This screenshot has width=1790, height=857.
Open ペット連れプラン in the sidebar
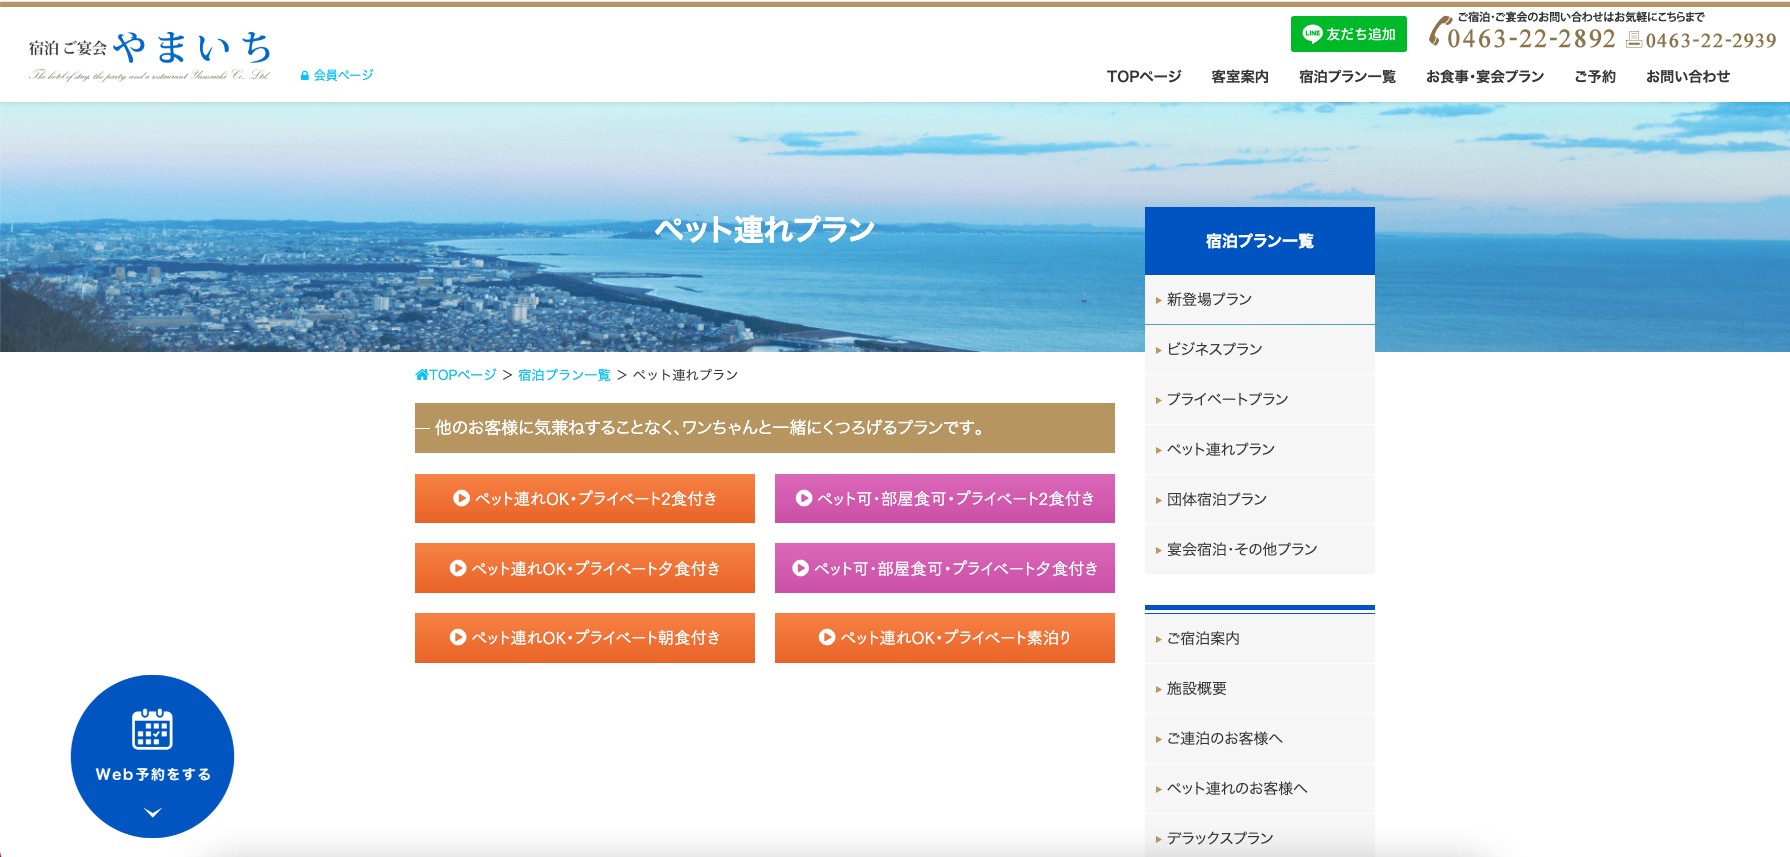tap(1260, 449)
